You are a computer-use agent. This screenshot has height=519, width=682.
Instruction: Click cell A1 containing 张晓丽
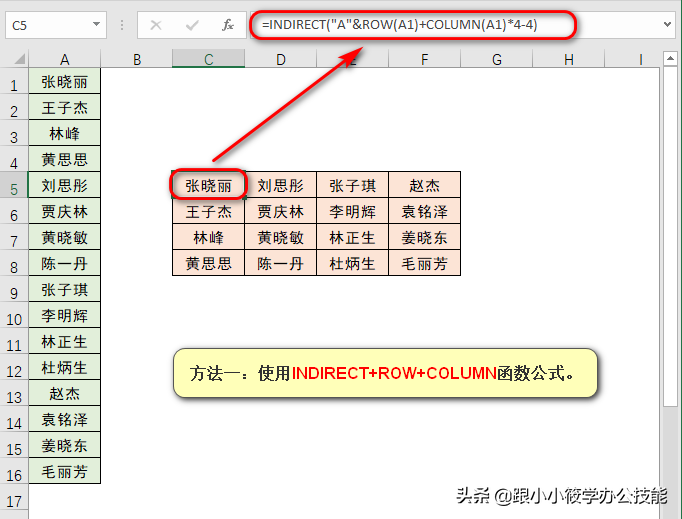(x=64, y=81)
